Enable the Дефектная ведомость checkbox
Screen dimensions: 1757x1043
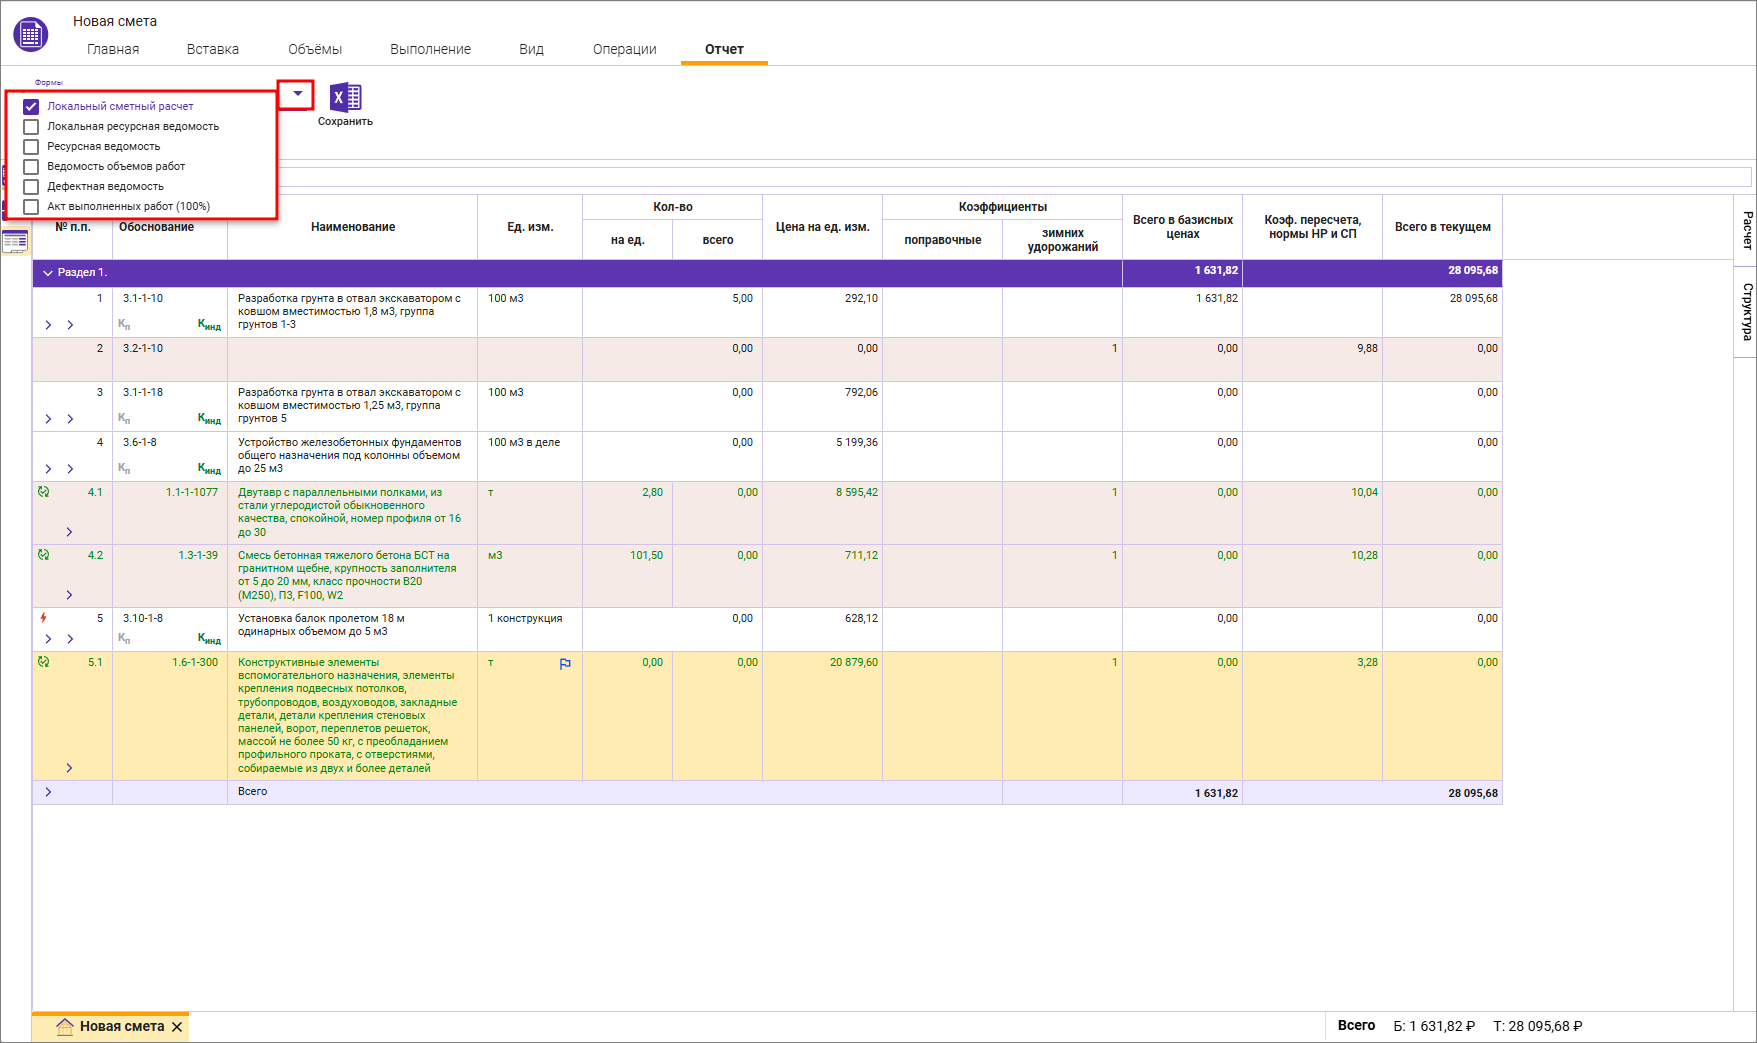(x=31, y=187)
